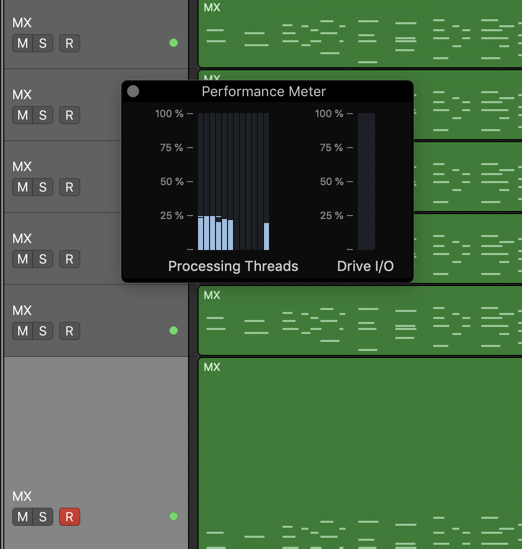
Task: Select the topmost green MX MIDI region
Action: pos(360,33)
